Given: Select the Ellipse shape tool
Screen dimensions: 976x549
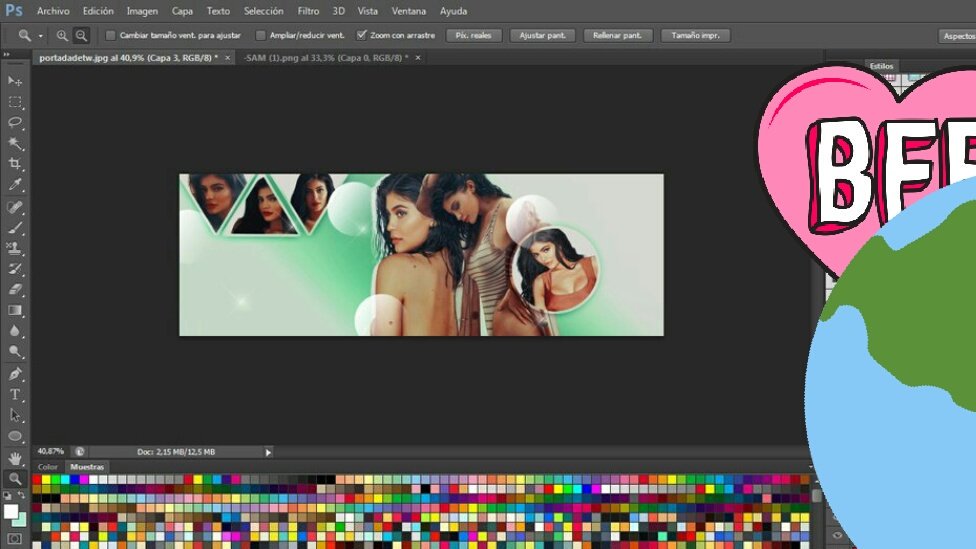Looking at the screenshot, I should point(15,436).
